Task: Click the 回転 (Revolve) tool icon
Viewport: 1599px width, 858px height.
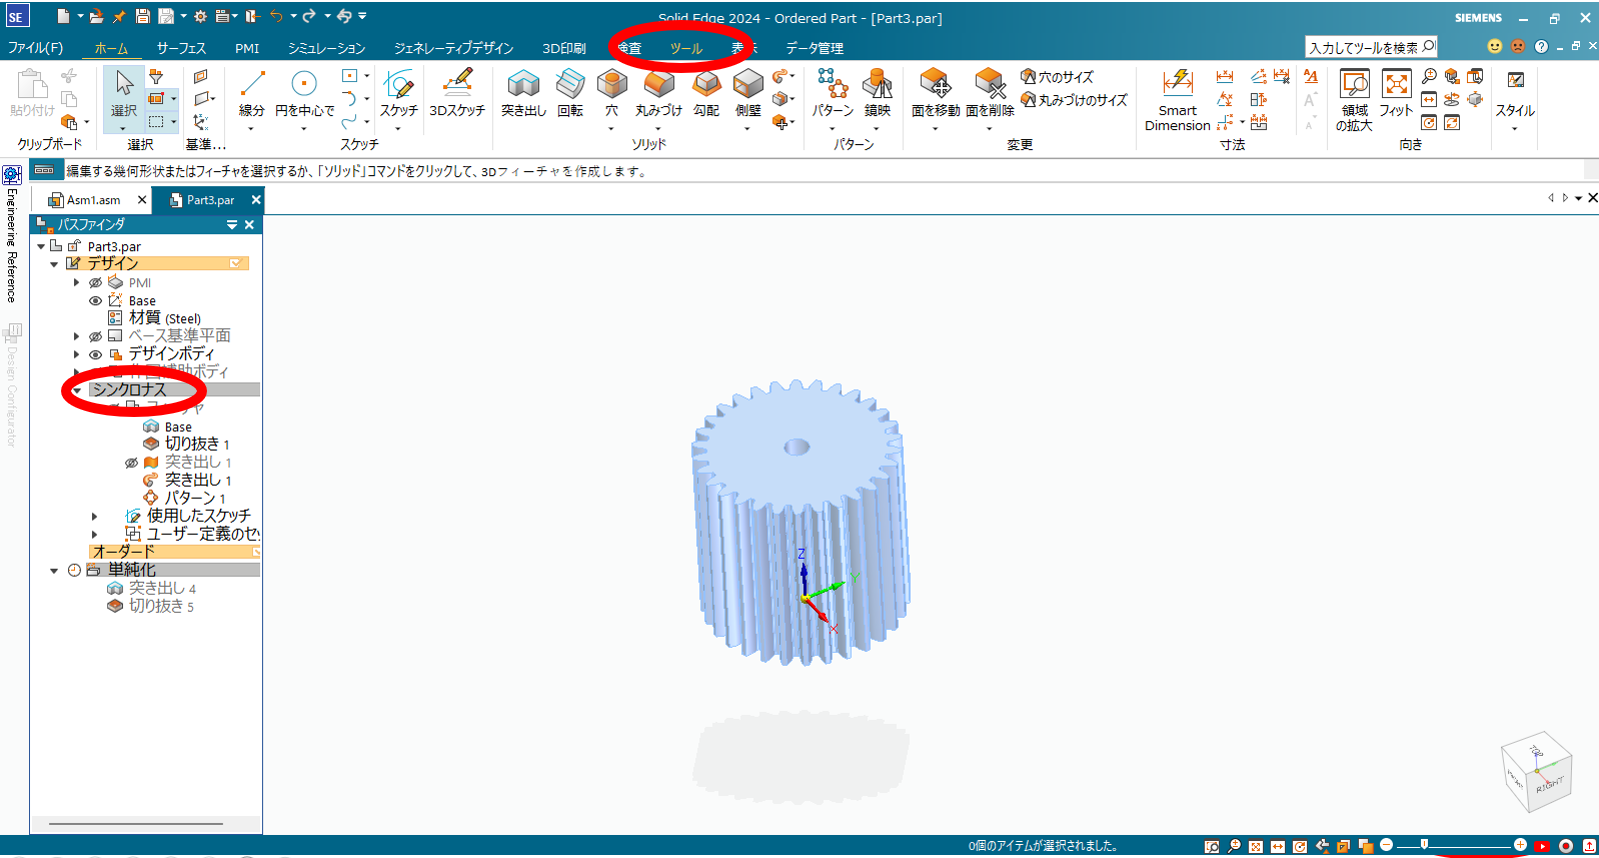Action: coord(570,84)
